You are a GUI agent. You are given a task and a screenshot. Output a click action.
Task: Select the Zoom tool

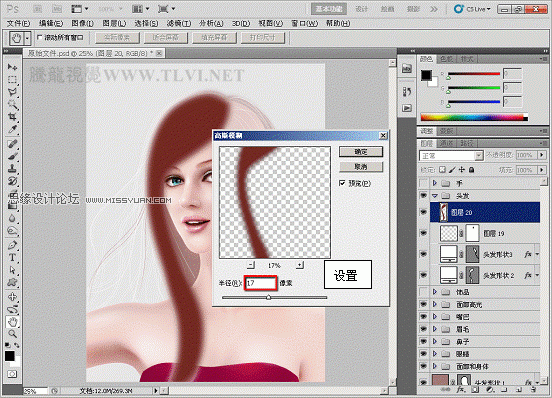tap(12, 334)
